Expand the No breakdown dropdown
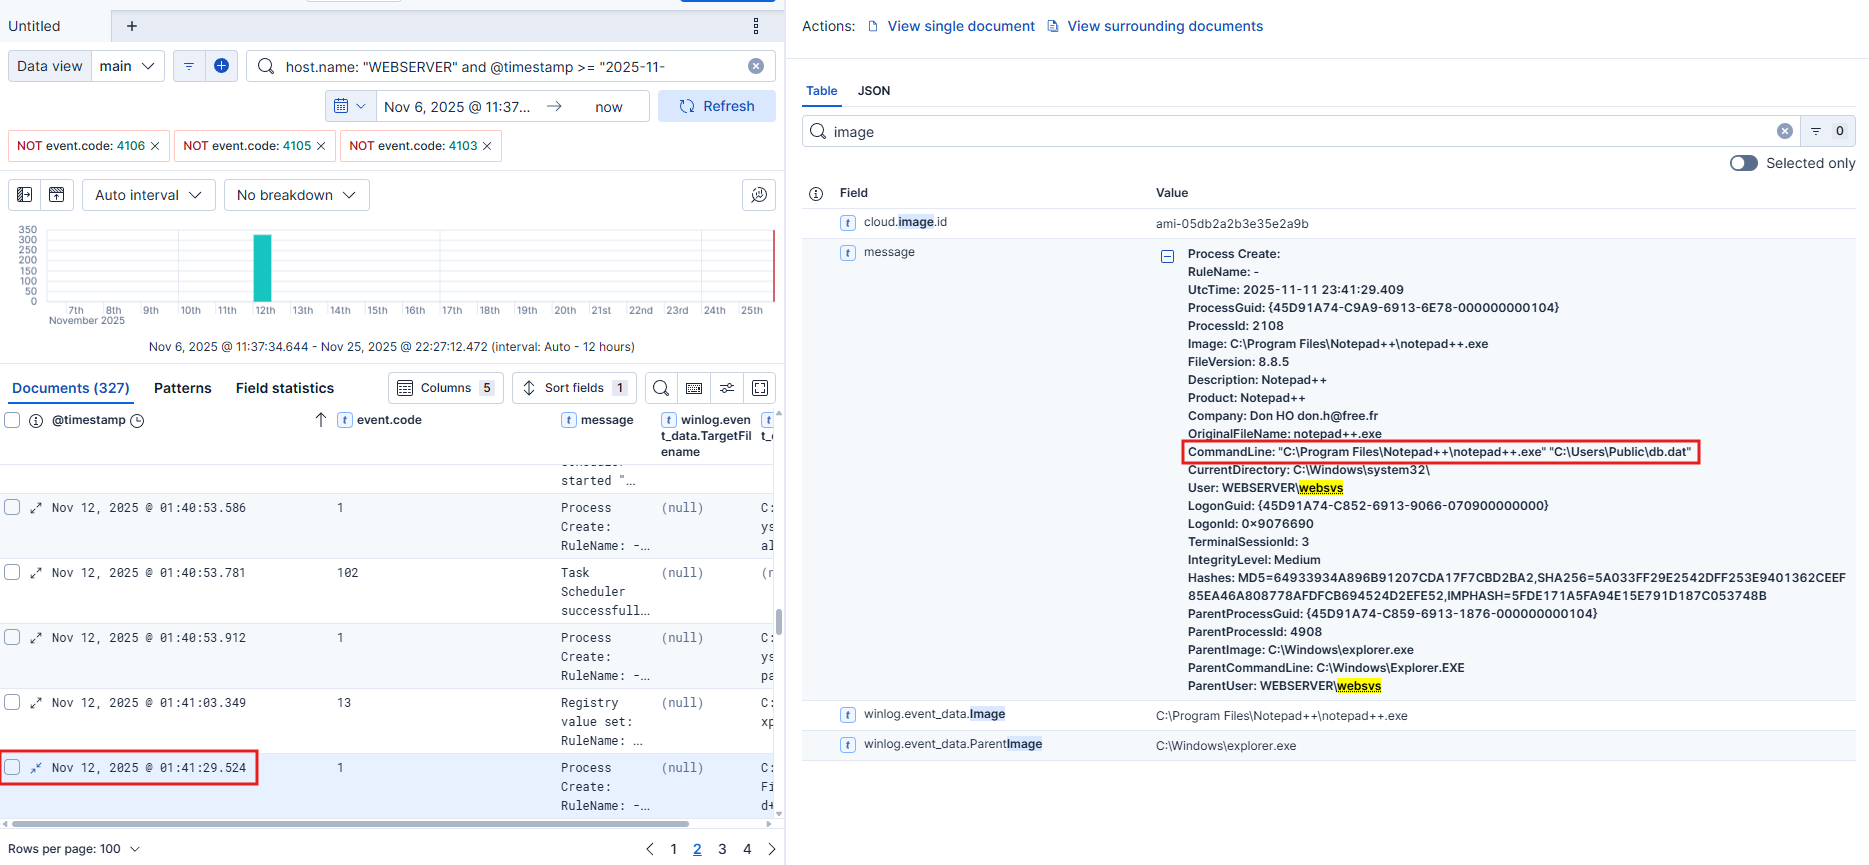The image size is (1869, 865). click(296, 195)
